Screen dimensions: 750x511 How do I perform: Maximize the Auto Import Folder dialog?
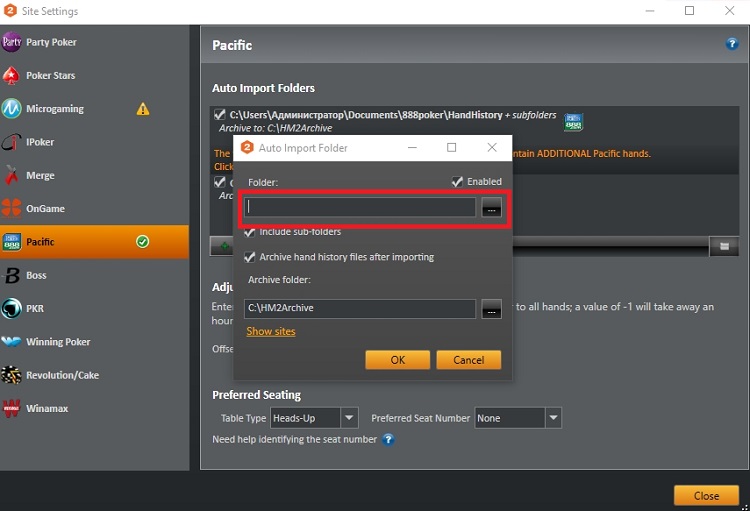click(451, 147)
